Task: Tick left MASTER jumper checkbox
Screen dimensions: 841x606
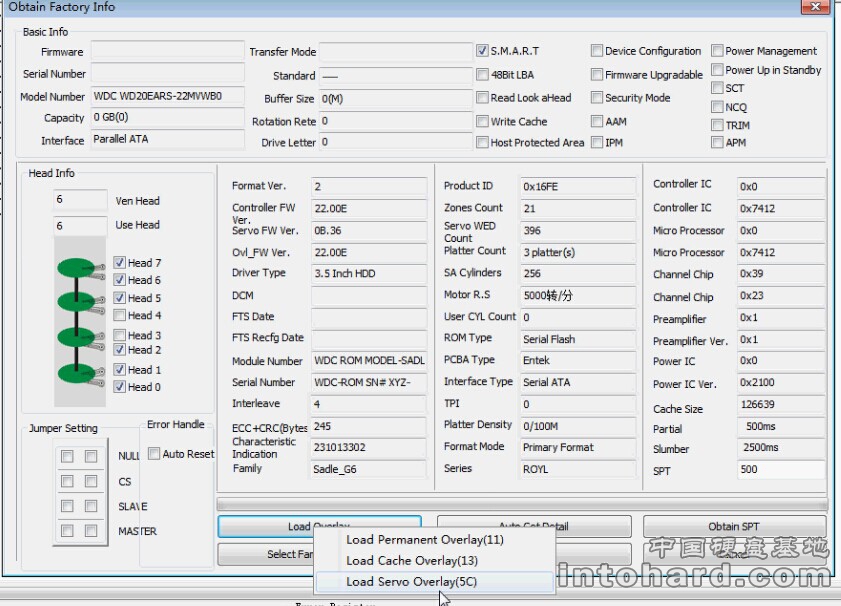Action: coord(67,530)
